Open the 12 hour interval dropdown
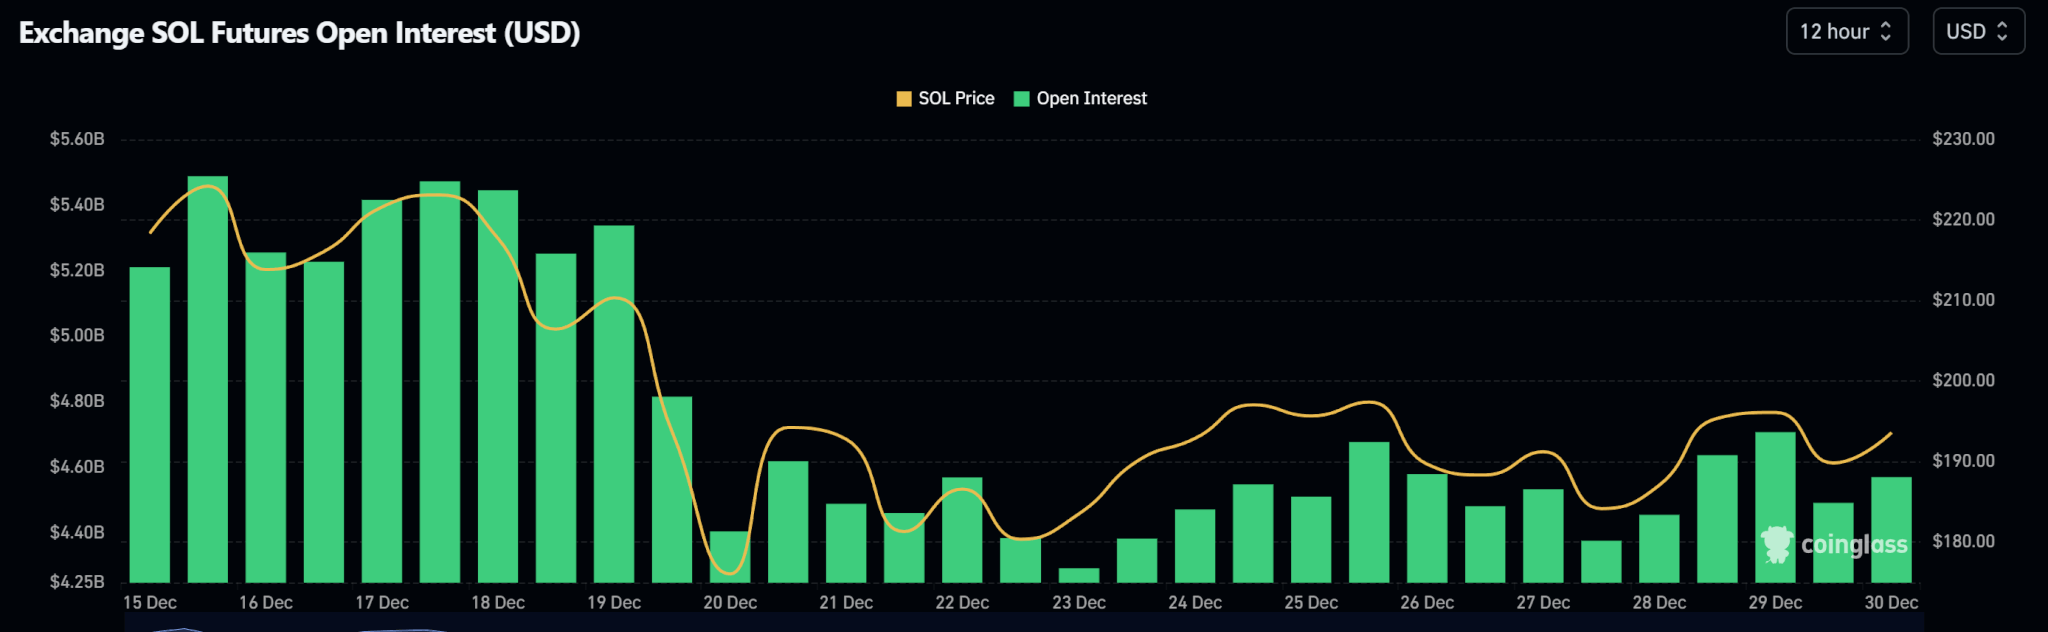The width and height of the screenshot is (2048, 632). (x=1846, y=32)
